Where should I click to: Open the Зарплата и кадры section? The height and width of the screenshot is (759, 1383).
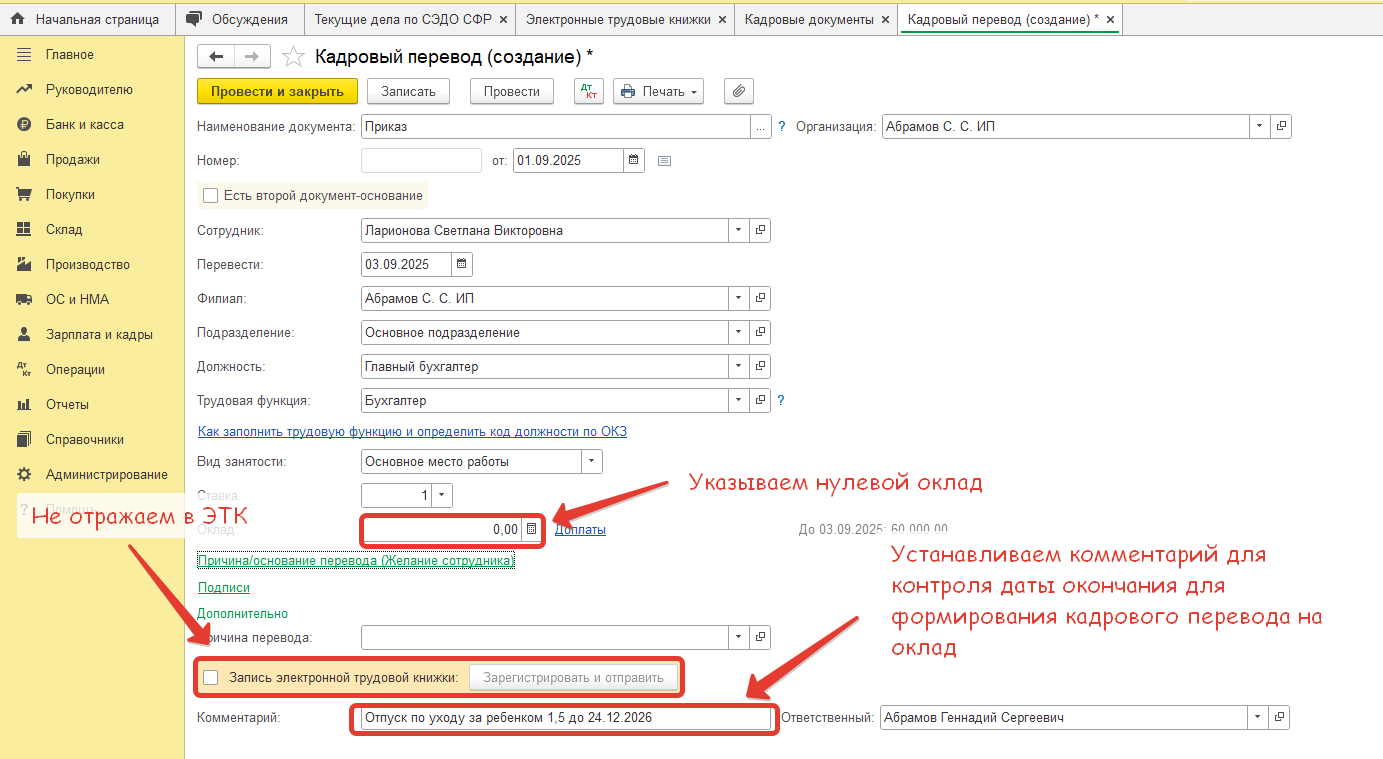tap(99, 335)
